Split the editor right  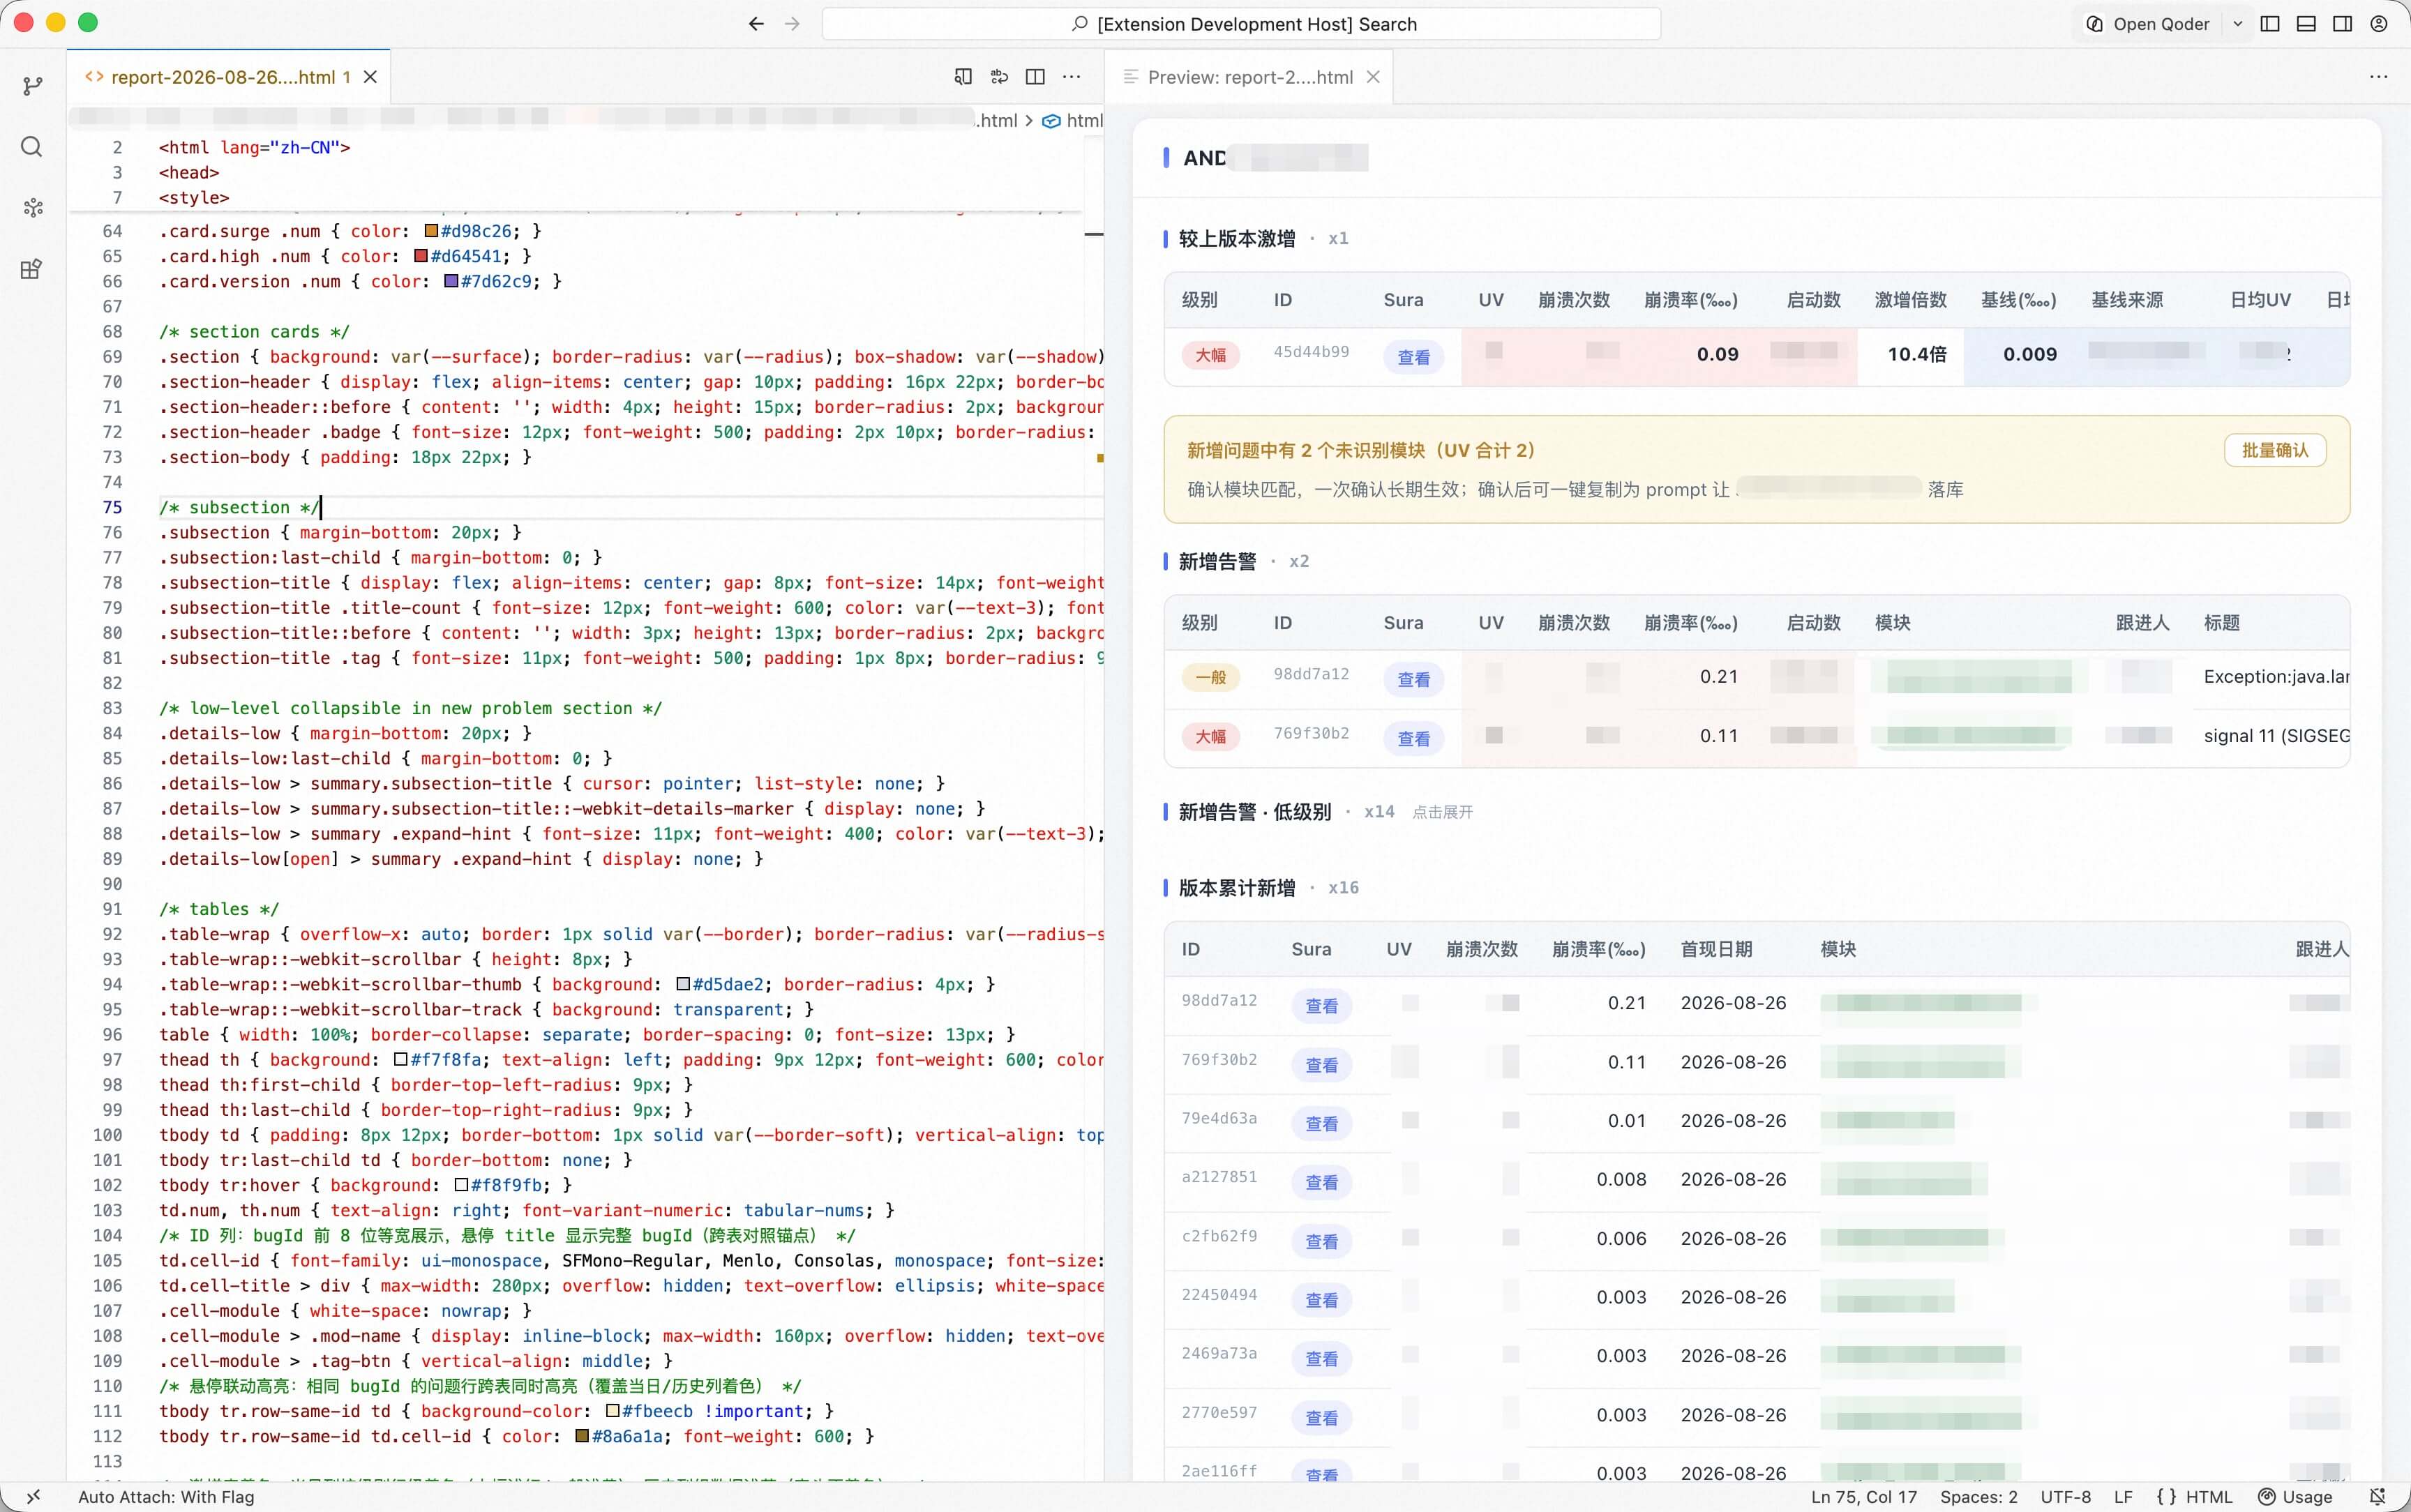click(1035, 77)
